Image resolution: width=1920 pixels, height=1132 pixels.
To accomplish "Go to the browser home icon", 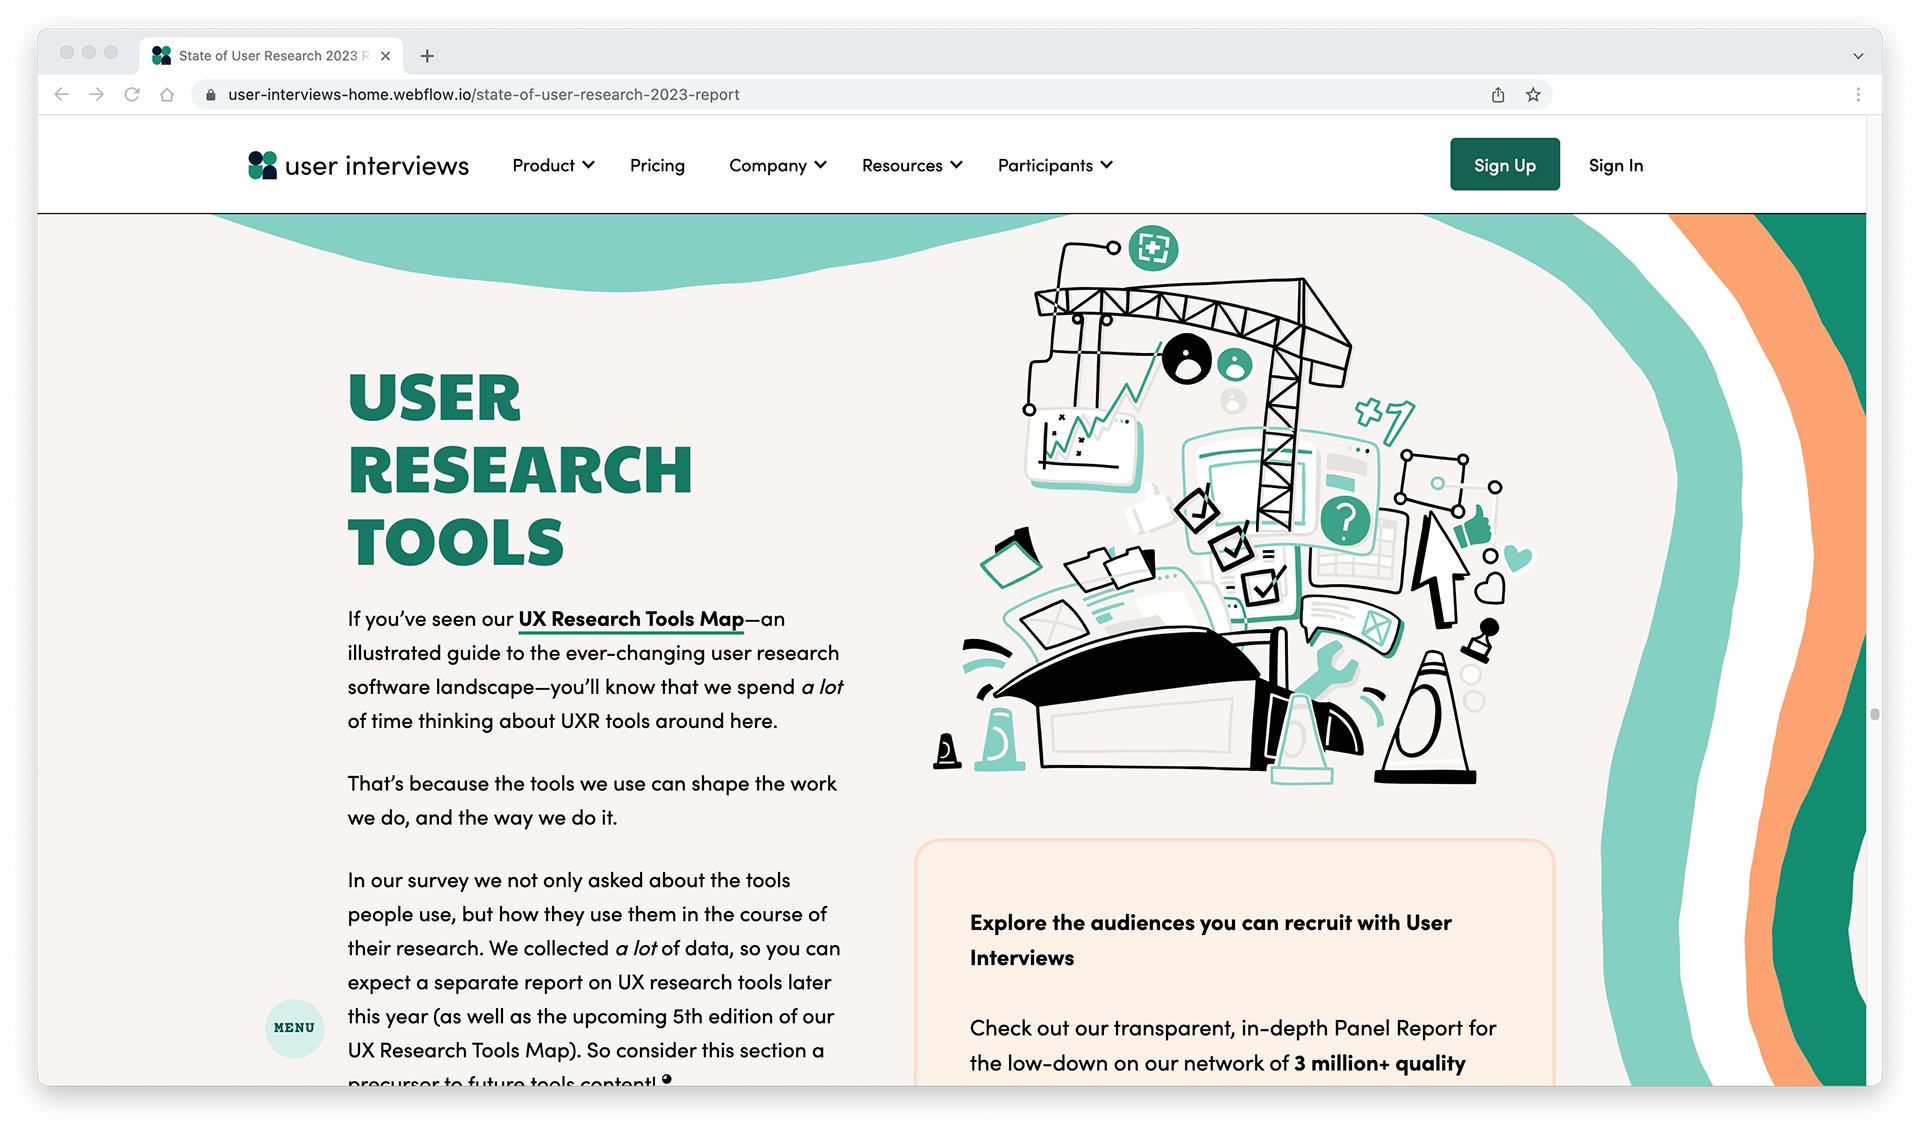I will 167,94.
